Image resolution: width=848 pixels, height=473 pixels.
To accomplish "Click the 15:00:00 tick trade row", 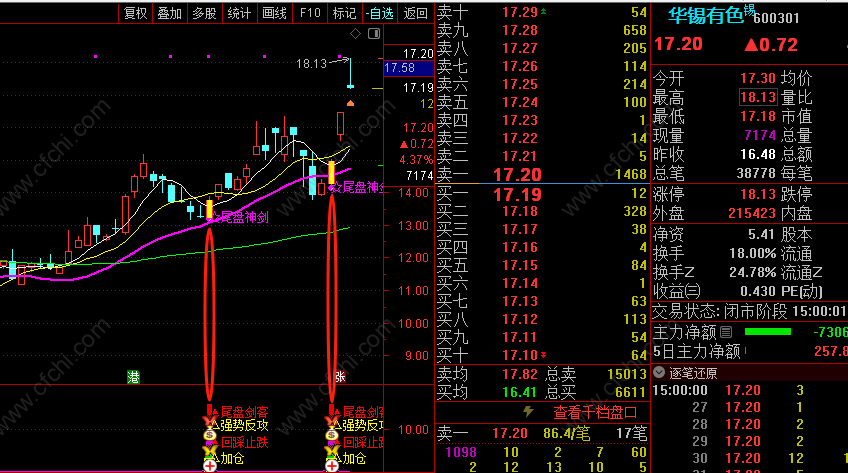I will click(x=750, y=390).
